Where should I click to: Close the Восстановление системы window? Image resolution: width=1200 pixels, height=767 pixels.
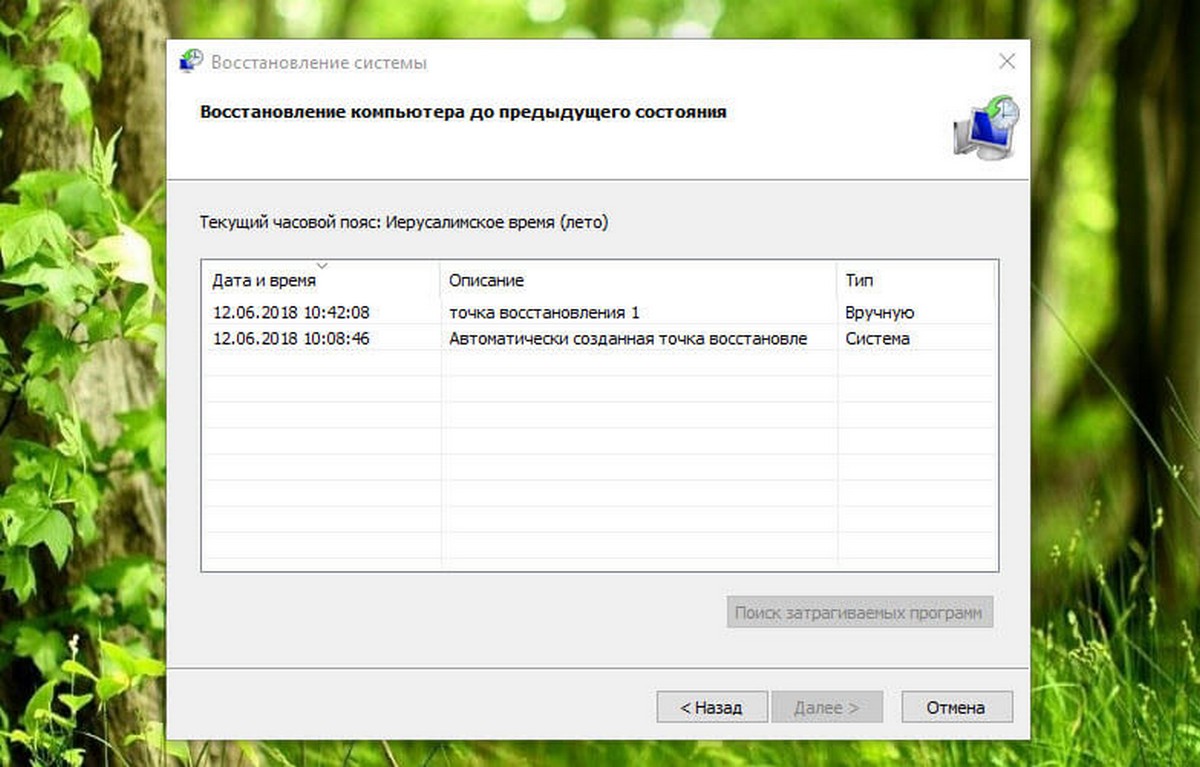click(1007, 62)
